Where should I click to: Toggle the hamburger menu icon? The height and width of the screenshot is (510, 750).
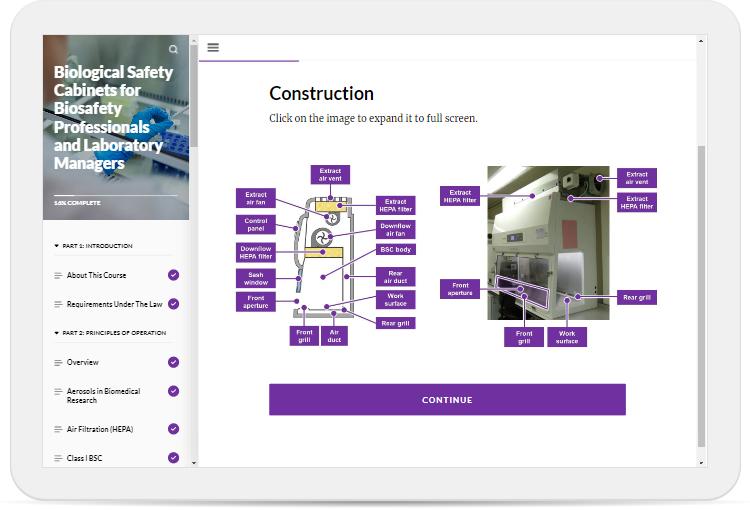tap(213, 47)
